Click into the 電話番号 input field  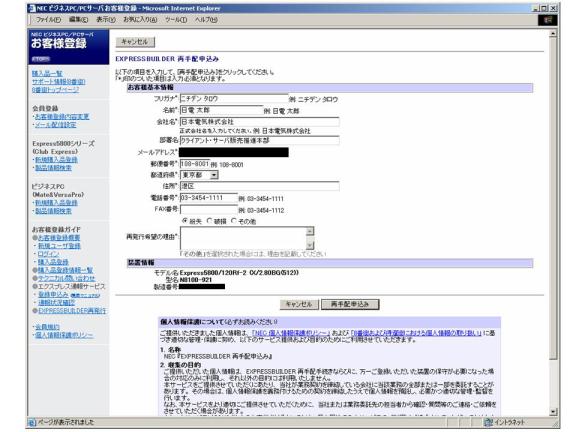(x=209, y=198)
